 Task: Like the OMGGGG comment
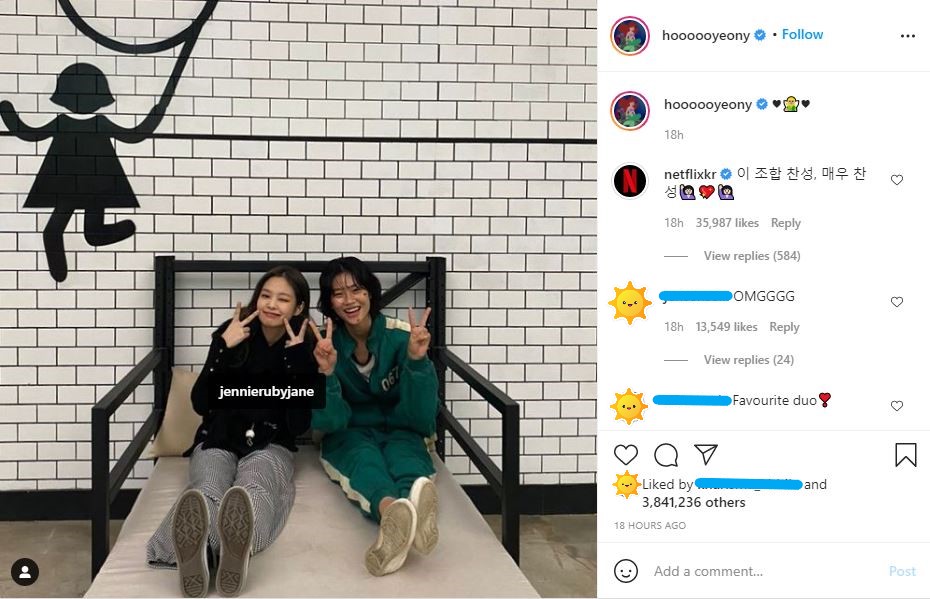pos(897,302)
